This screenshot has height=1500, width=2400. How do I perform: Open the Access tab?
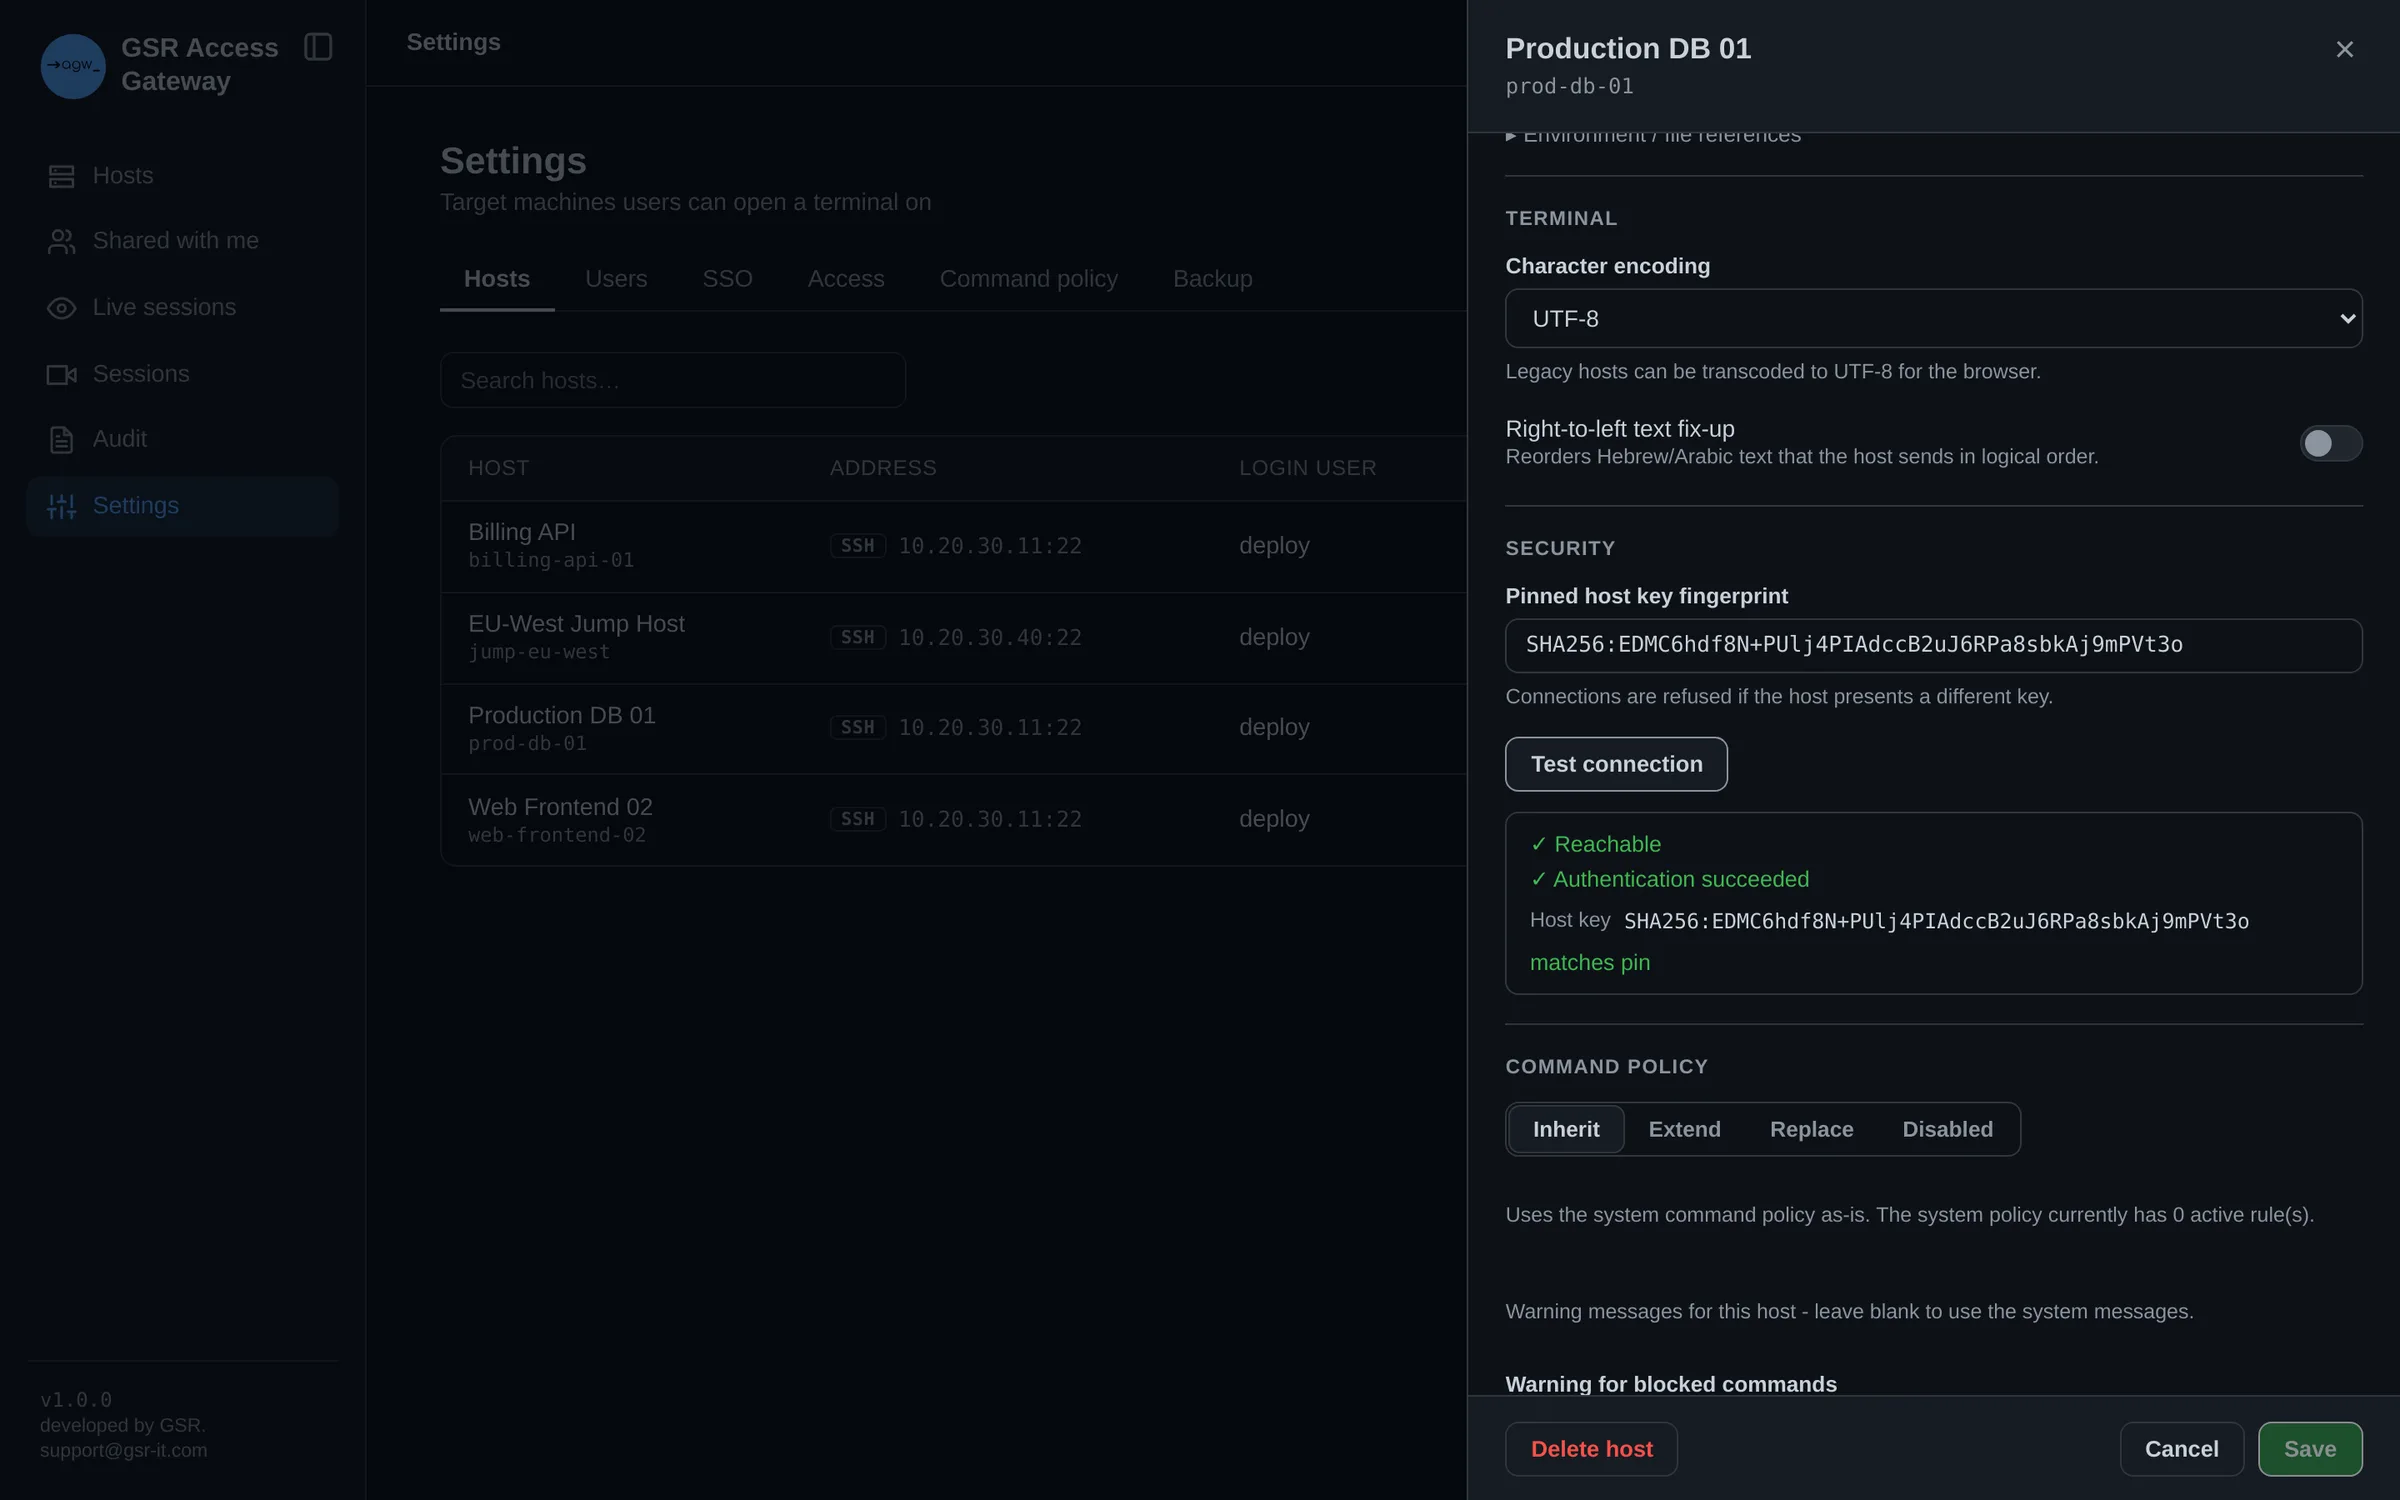(846, 279)
